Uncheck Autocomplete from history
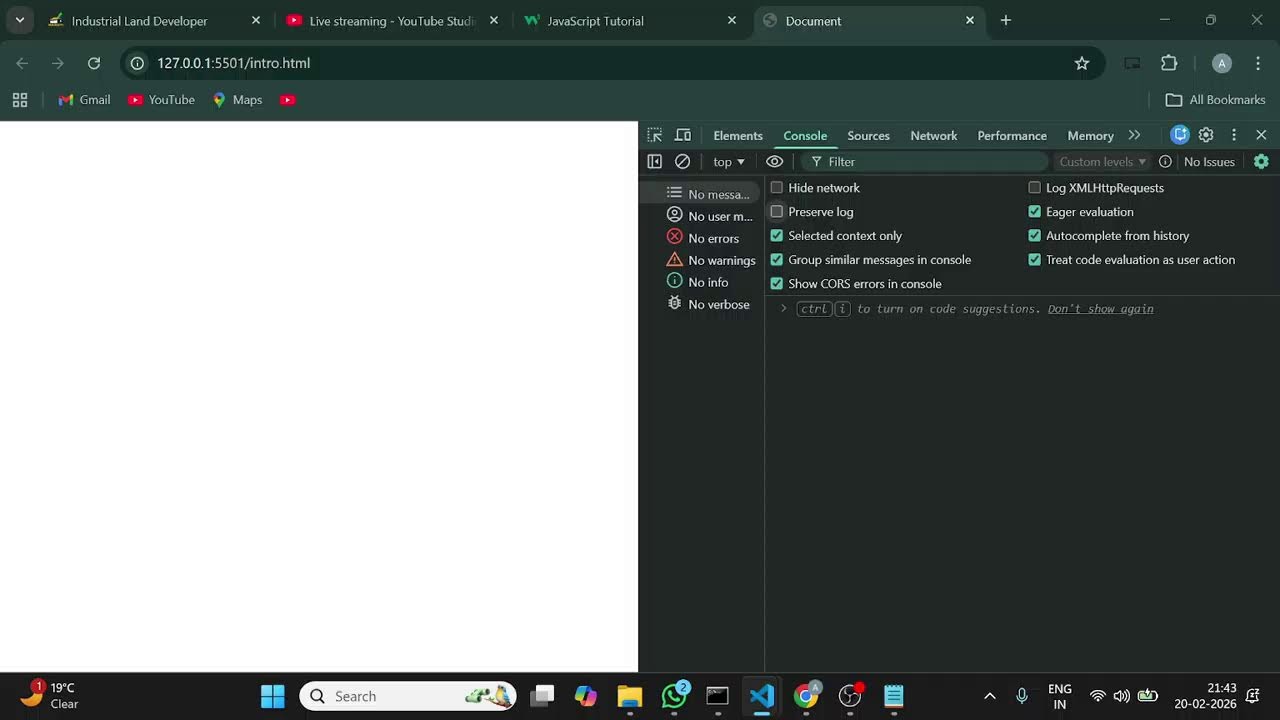Screen dimensions: 1280x720 tap(1035, 235)
